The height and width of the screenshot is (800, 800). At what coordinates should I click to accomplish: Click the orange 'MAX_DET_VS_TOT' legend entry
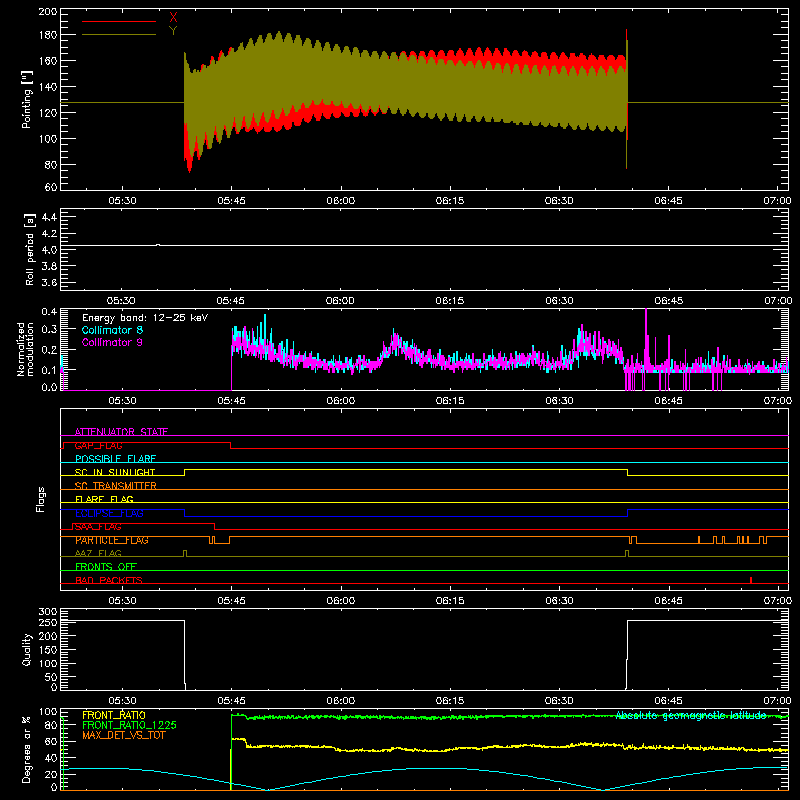pos(124,735)
